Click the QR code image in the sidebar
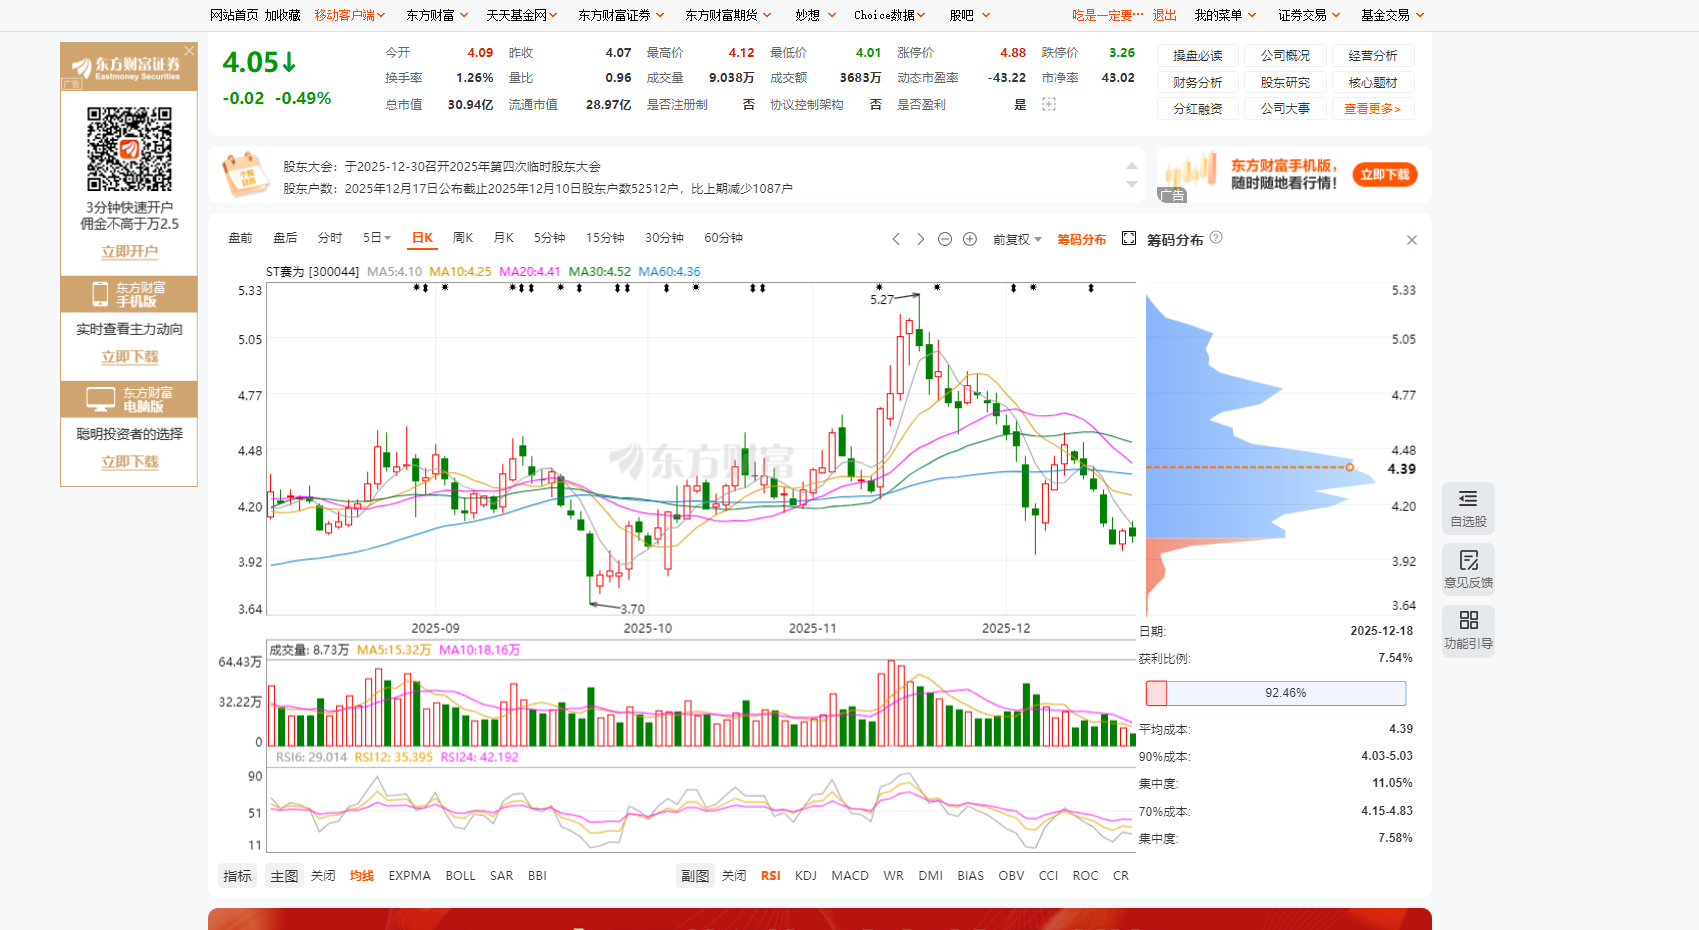 tap(129, 149)
